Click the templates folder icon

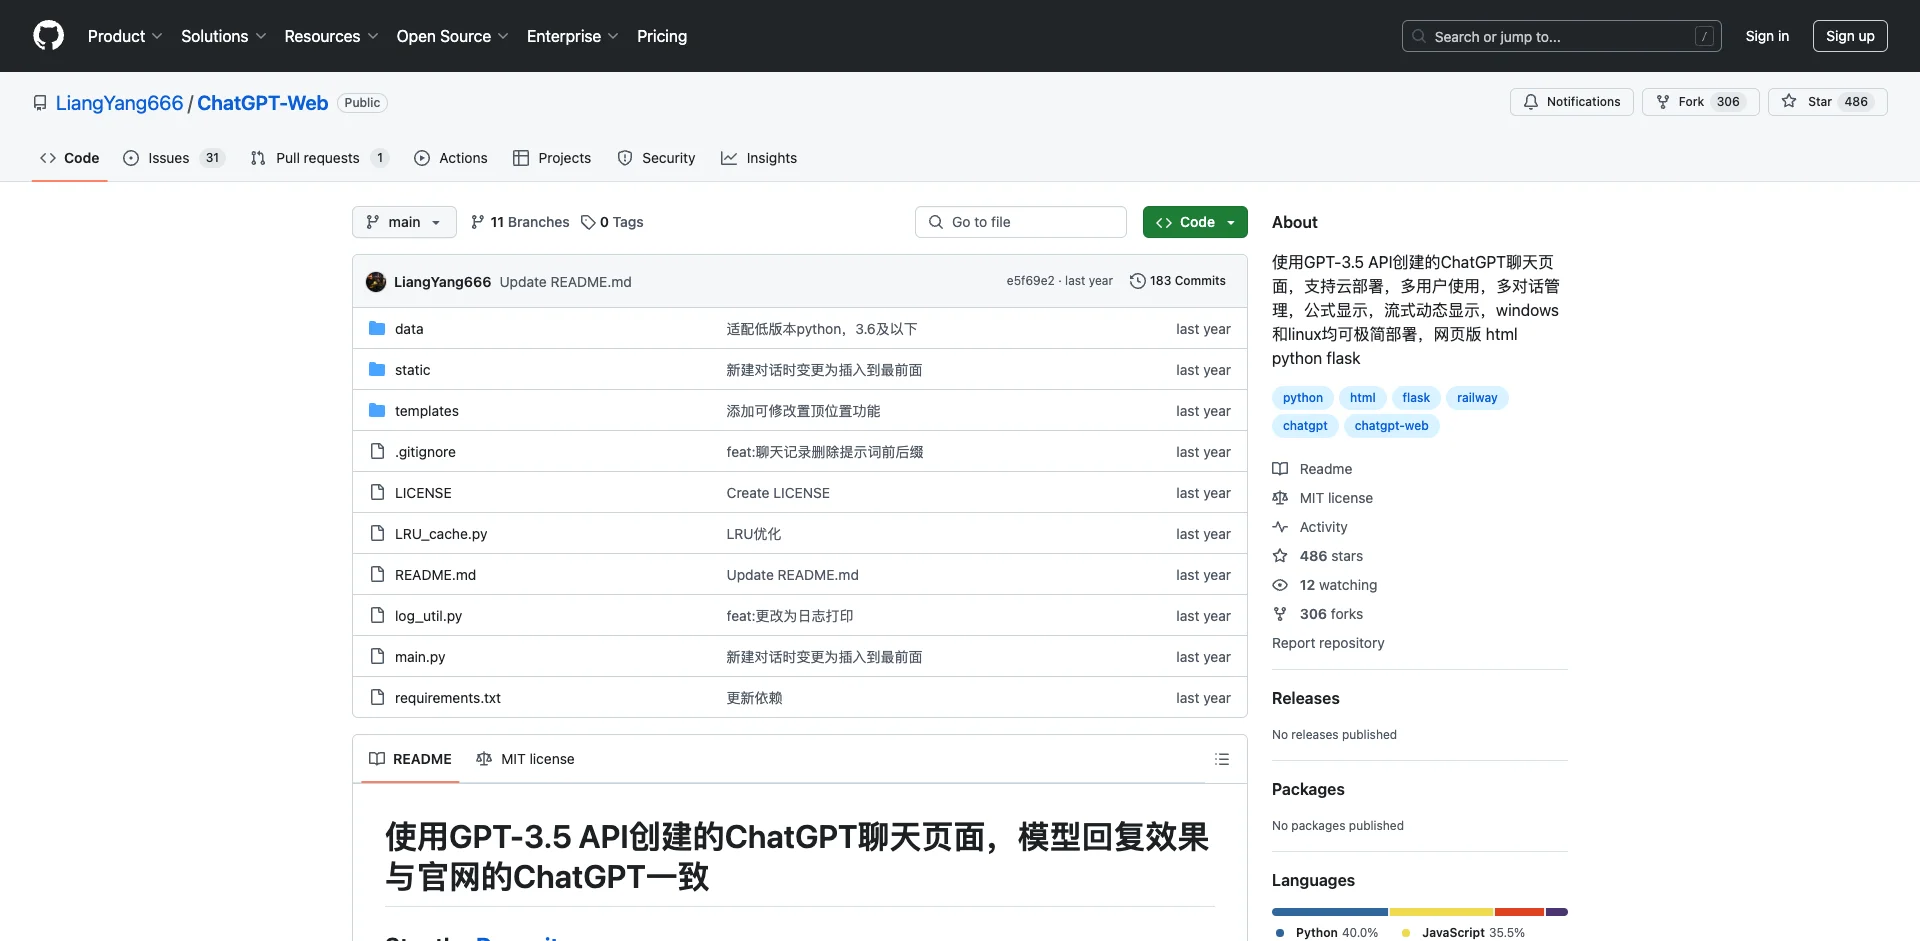[x=377, y=410]
